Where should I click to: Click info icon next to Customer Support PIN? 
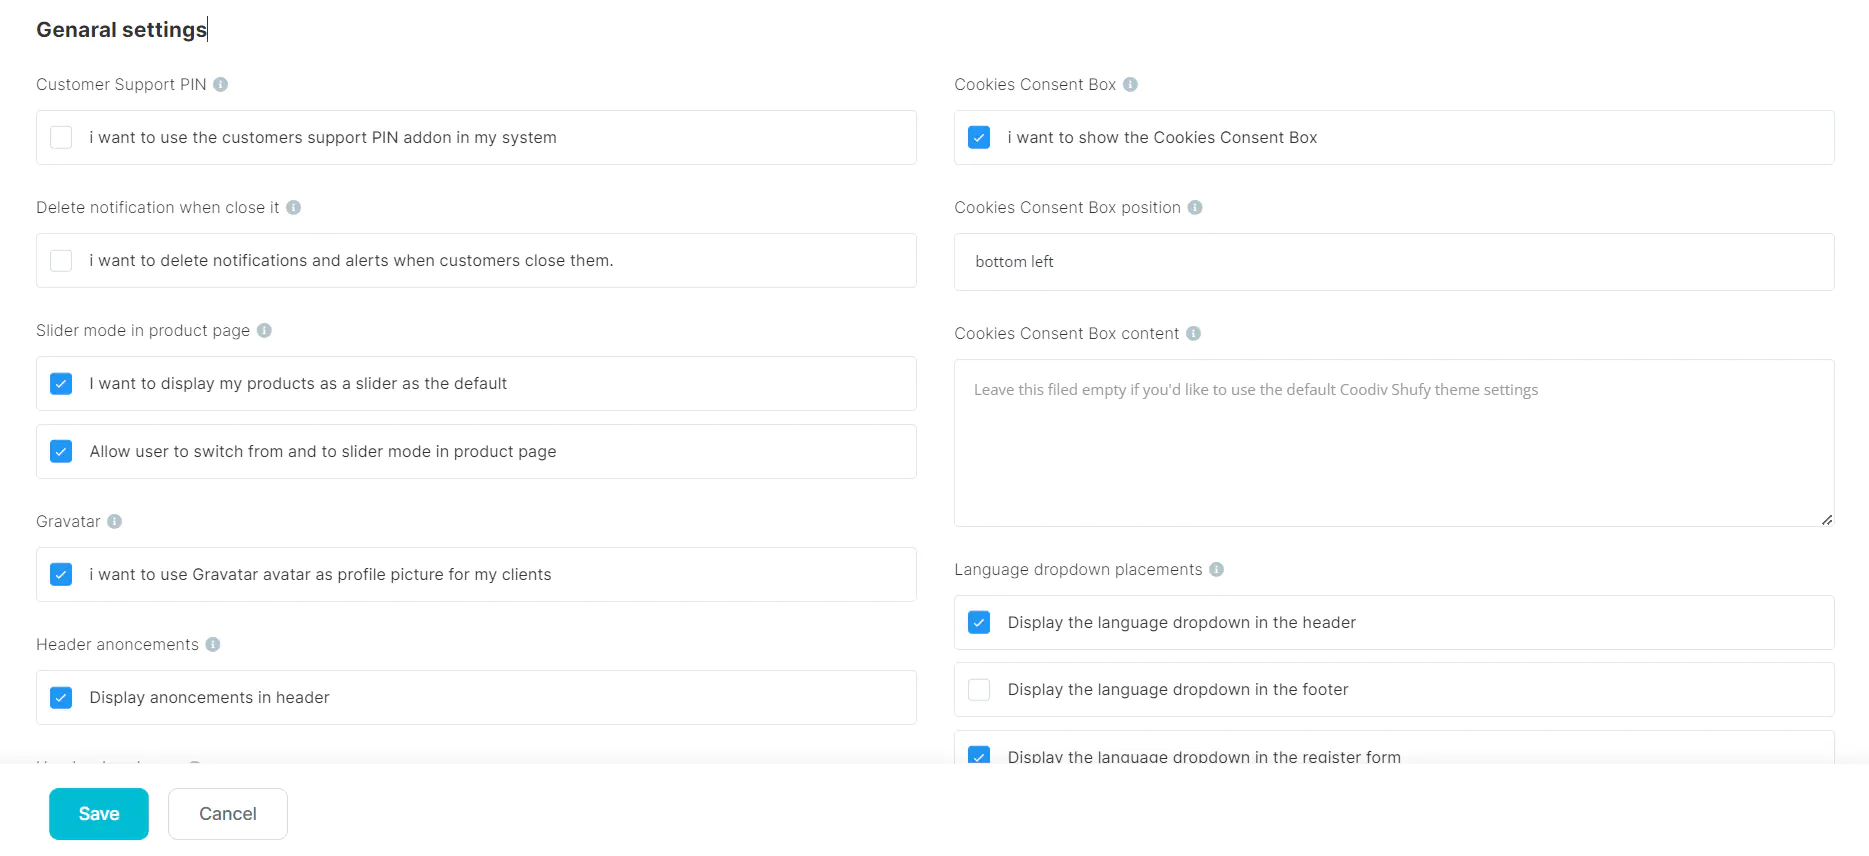tap(221, 85)
